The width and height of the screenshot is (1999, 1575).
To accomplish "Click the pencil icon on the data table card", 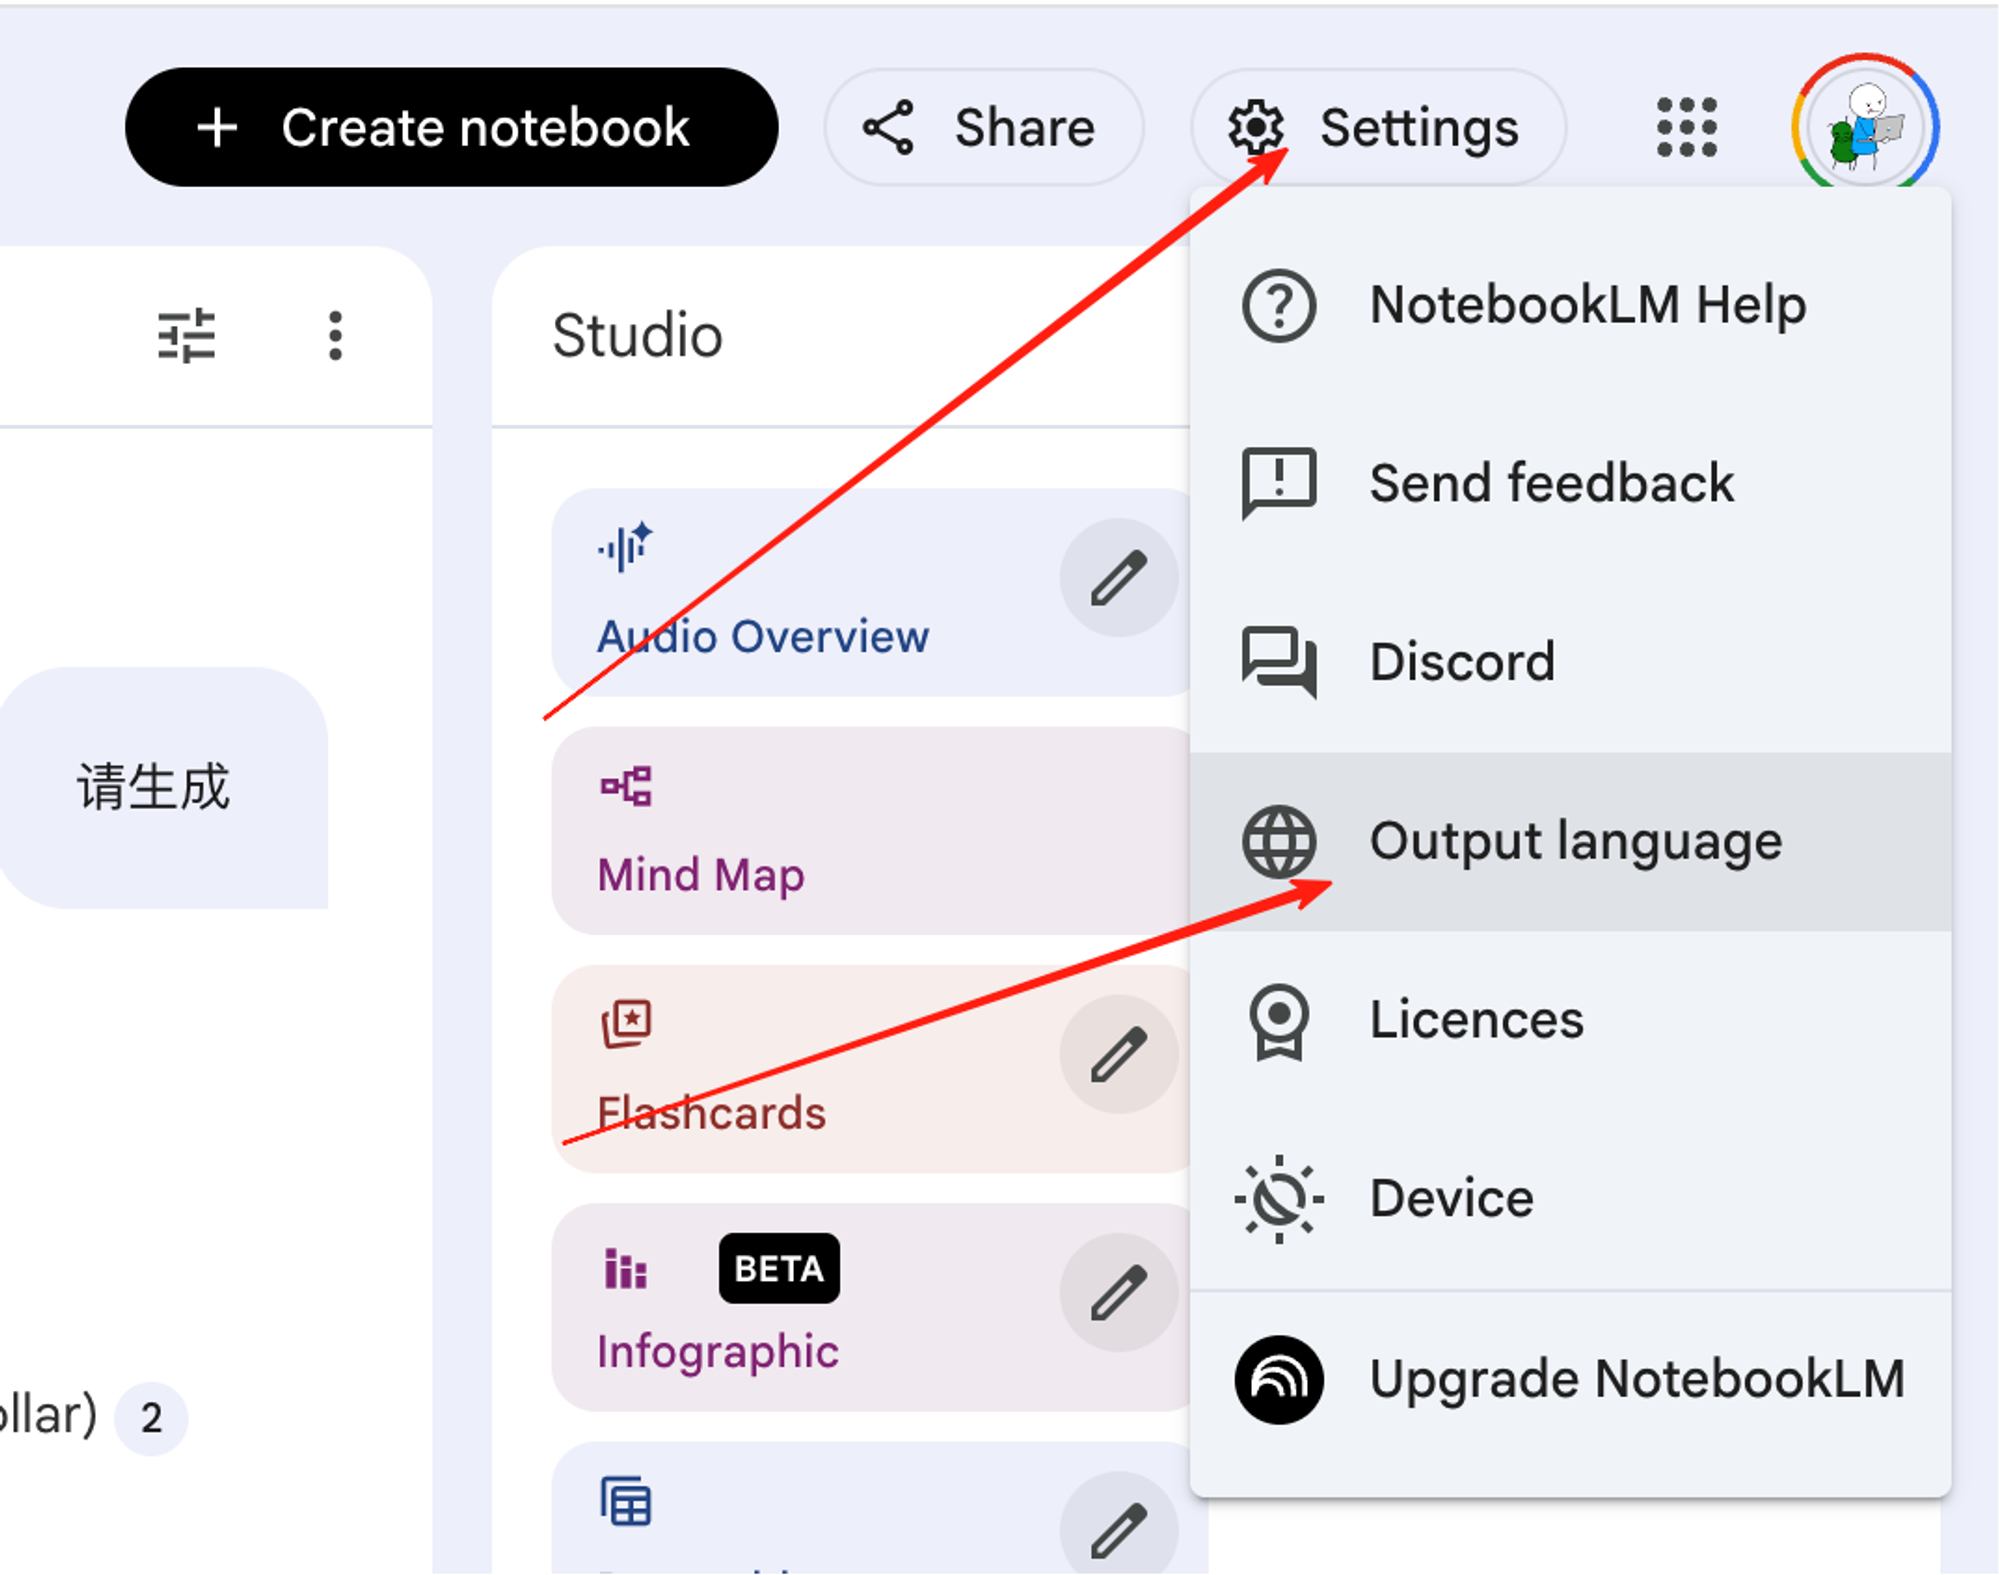I will 1118,1528.
